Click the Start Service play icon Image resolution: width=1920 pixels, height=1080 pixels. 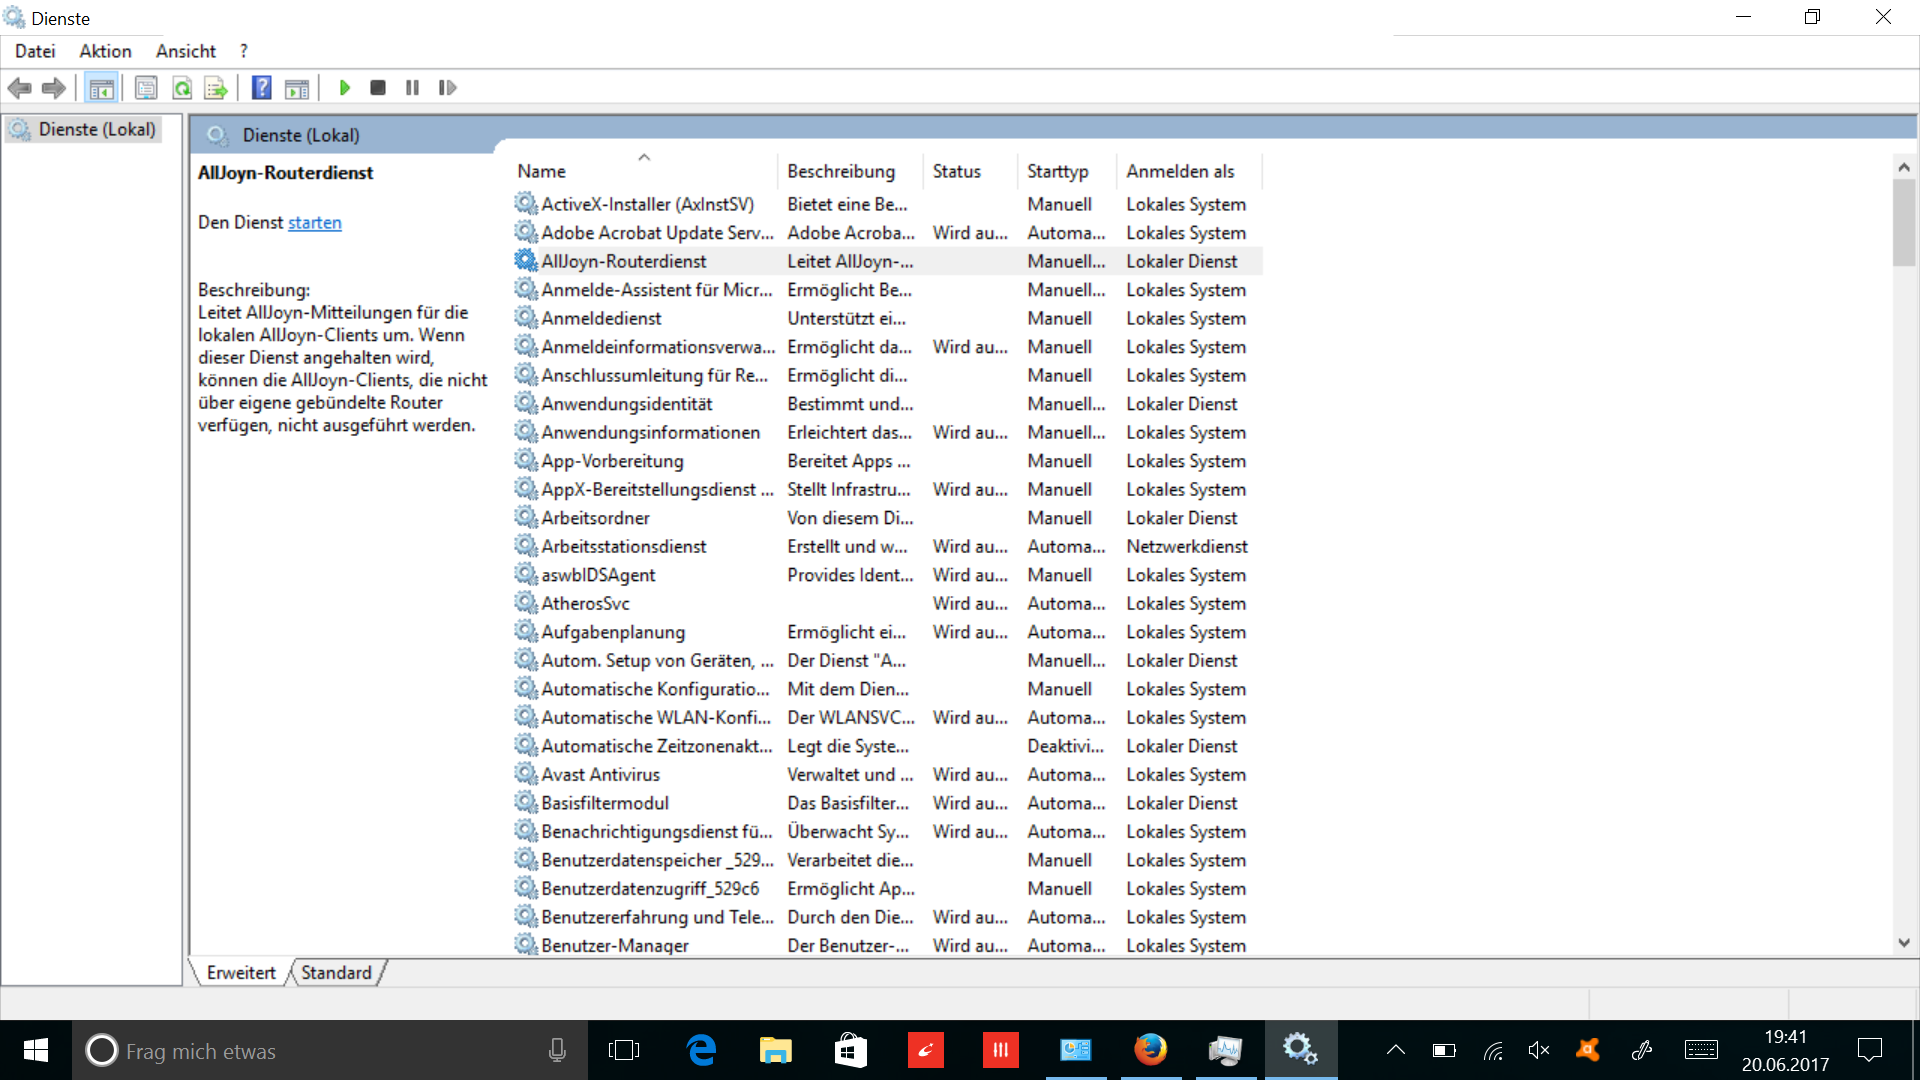coord(344,88)
